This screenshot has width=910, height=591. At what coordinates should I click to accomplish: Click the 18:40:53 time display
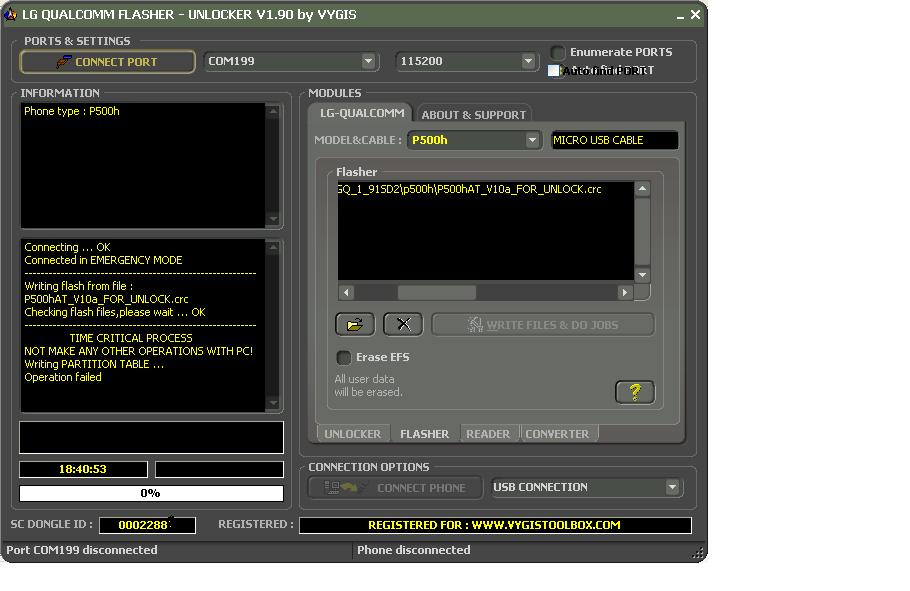tap(83, 469)
